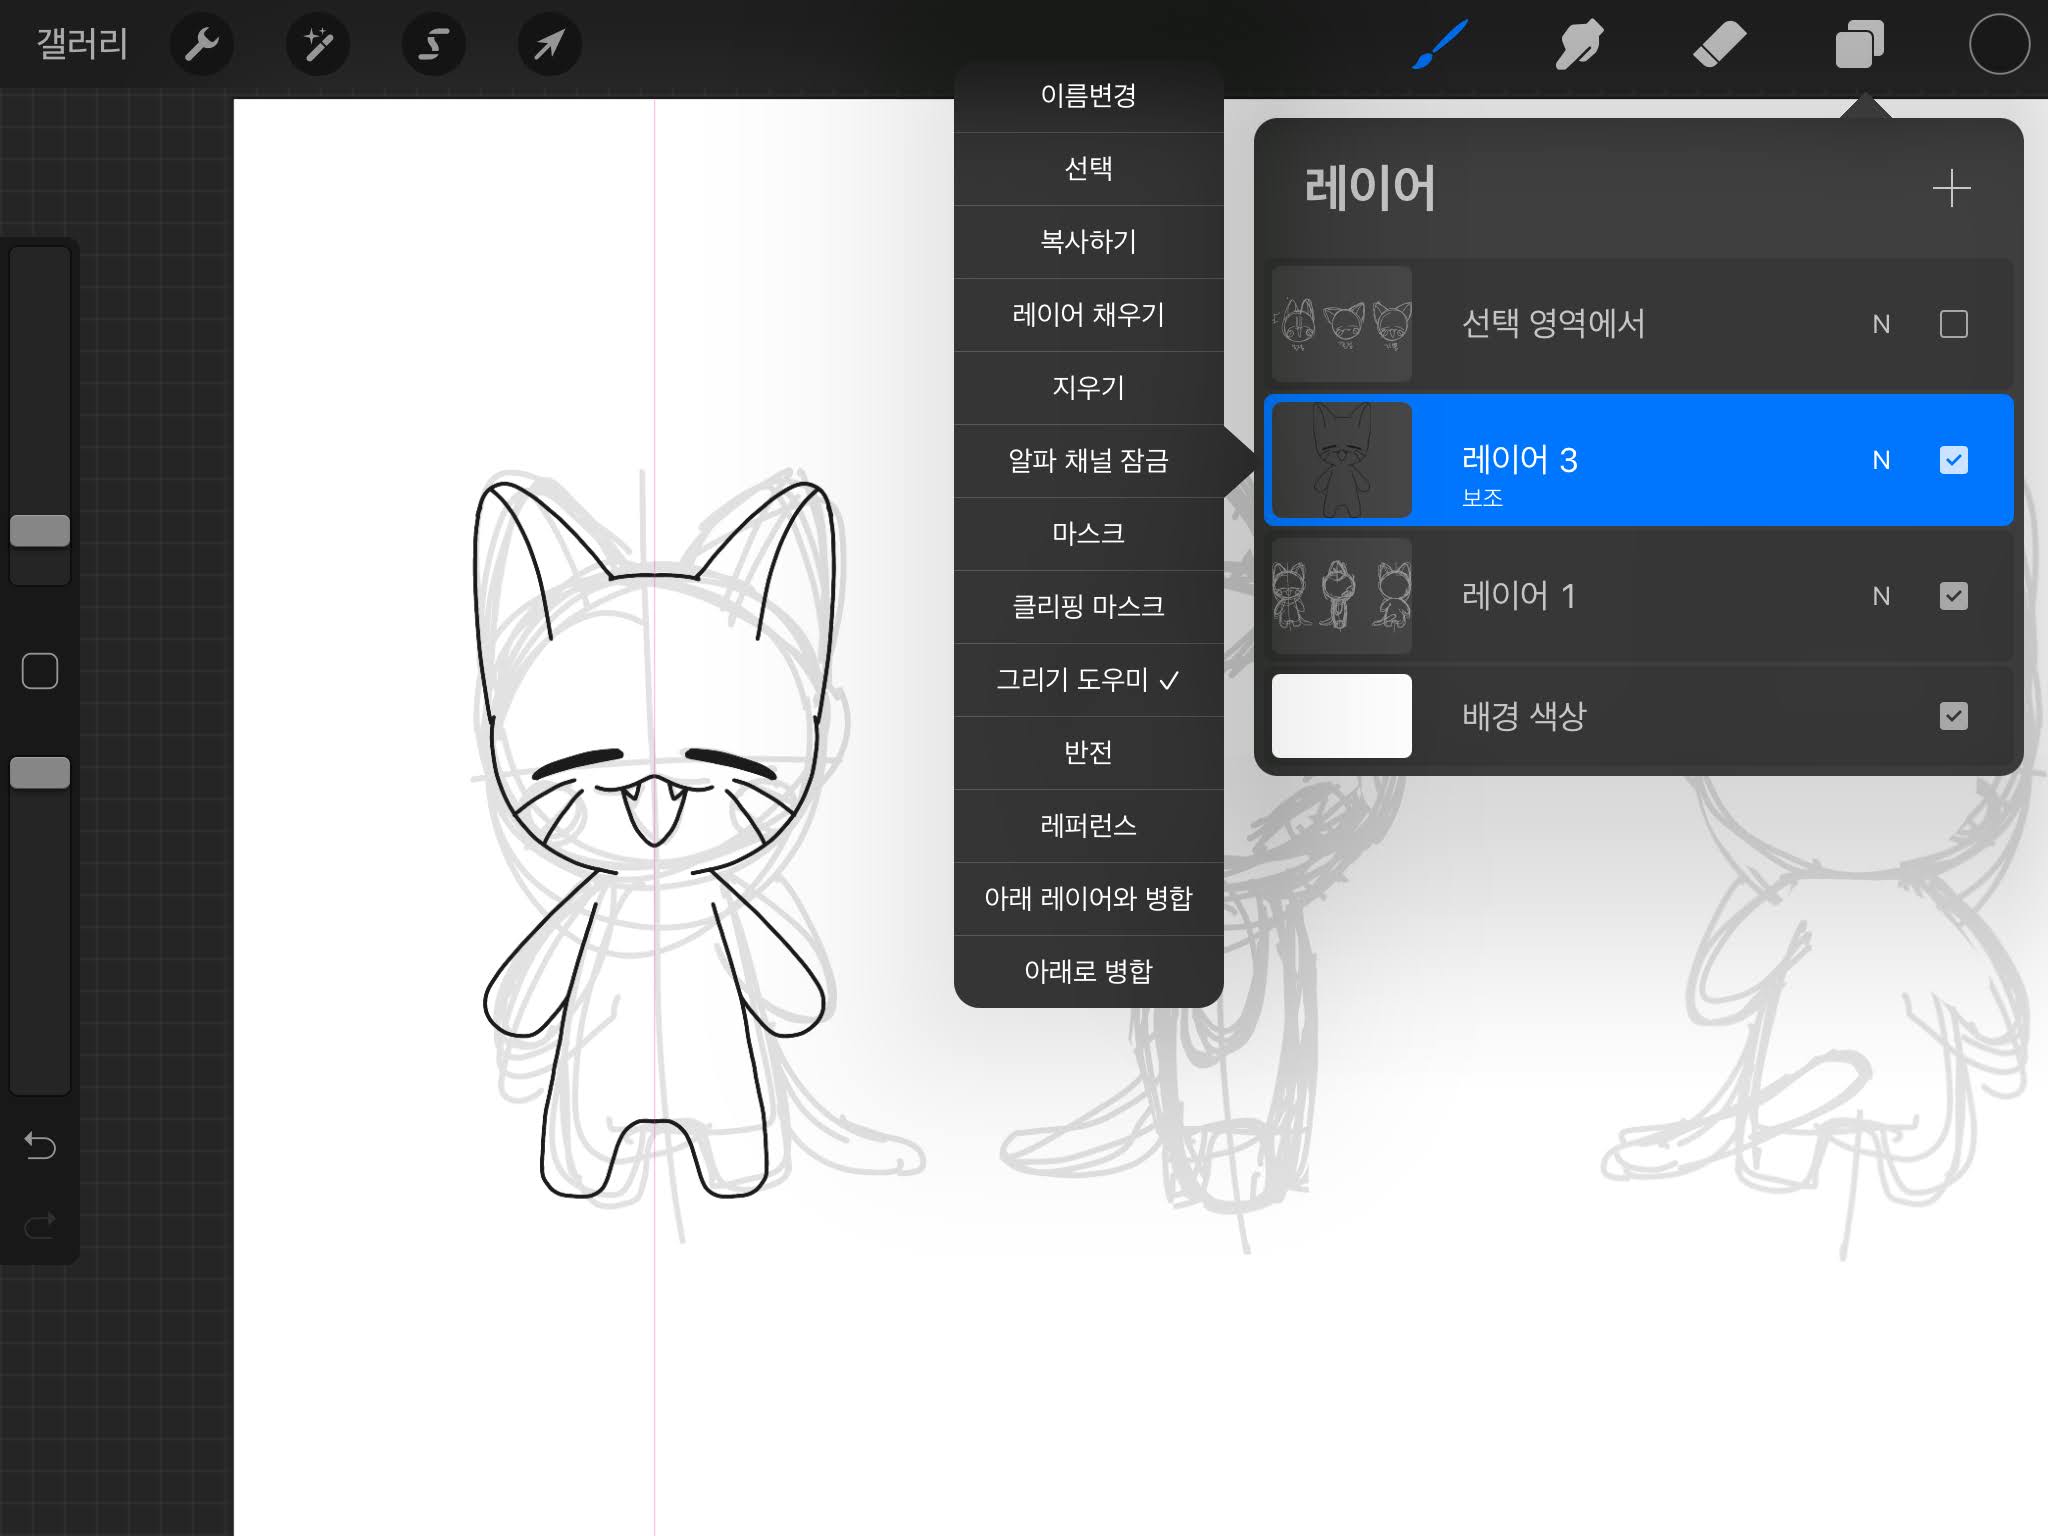
Task: Open blend mode N of 선택 영역에서
Action: click(x=1881, y=324)
